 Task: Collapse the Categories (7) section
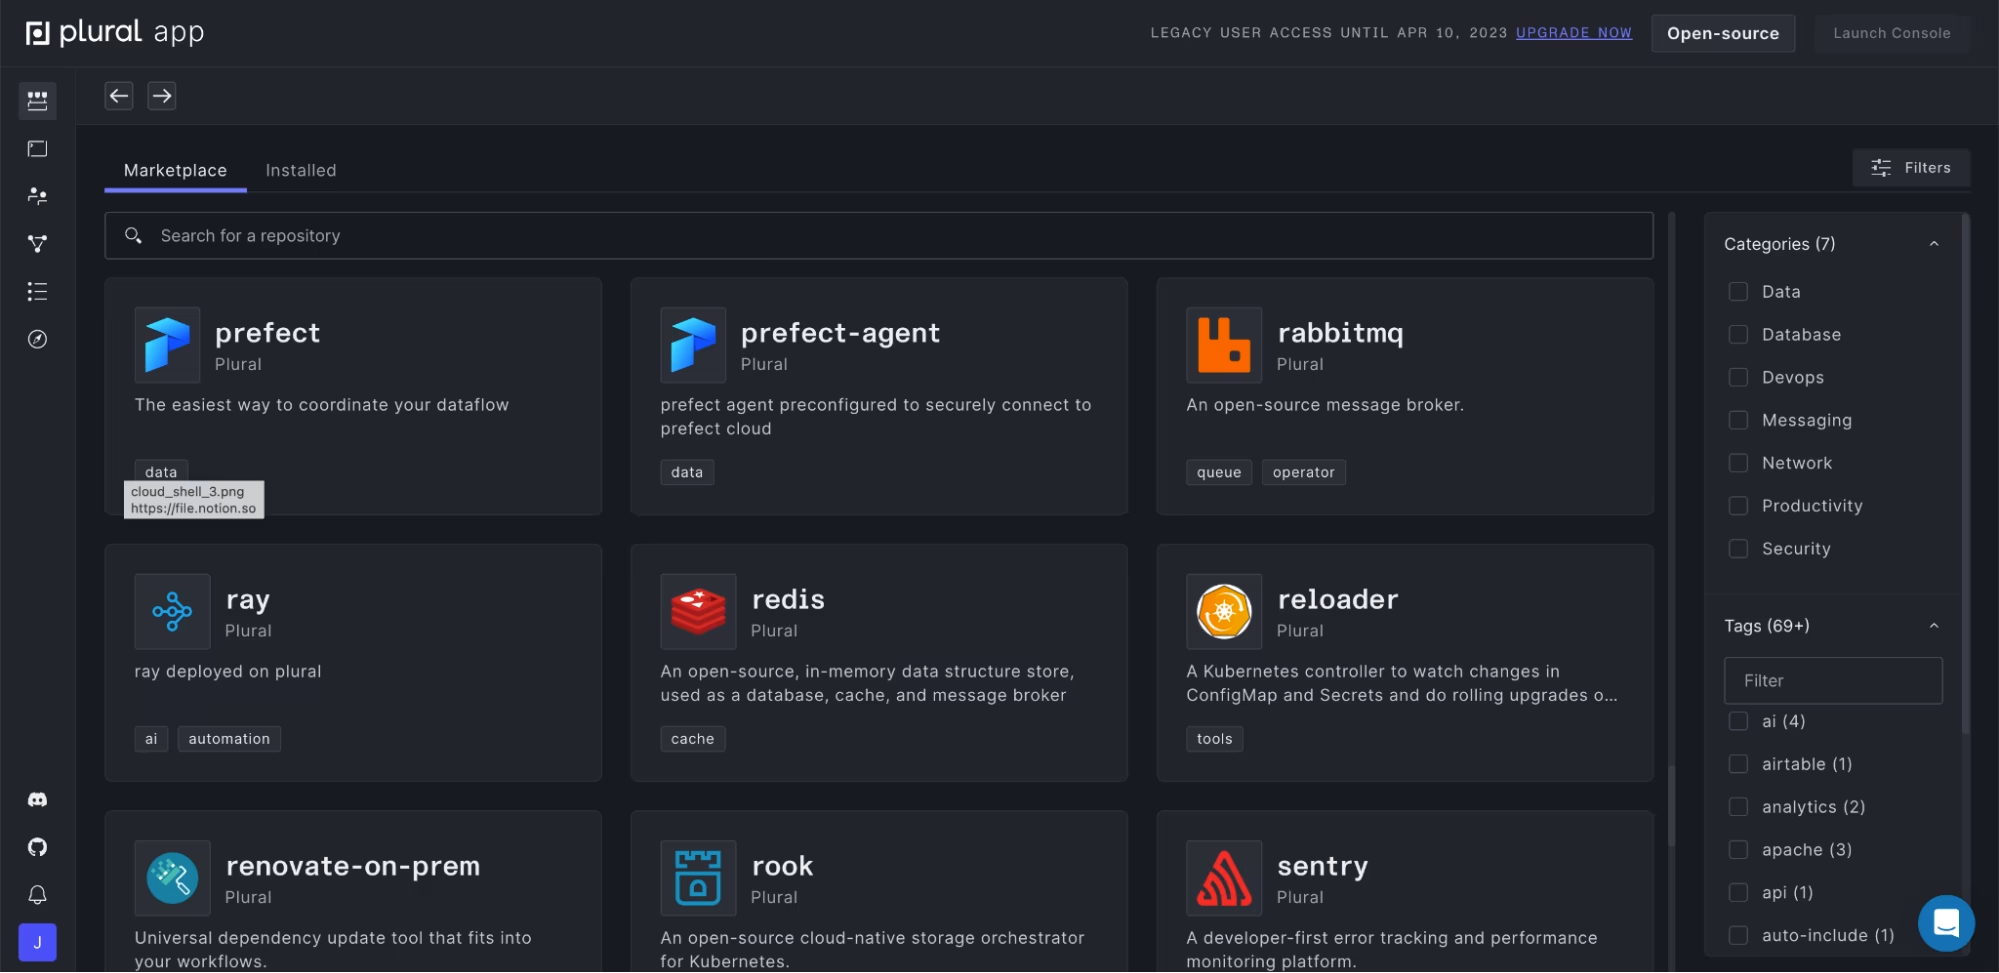point(1933,244)
